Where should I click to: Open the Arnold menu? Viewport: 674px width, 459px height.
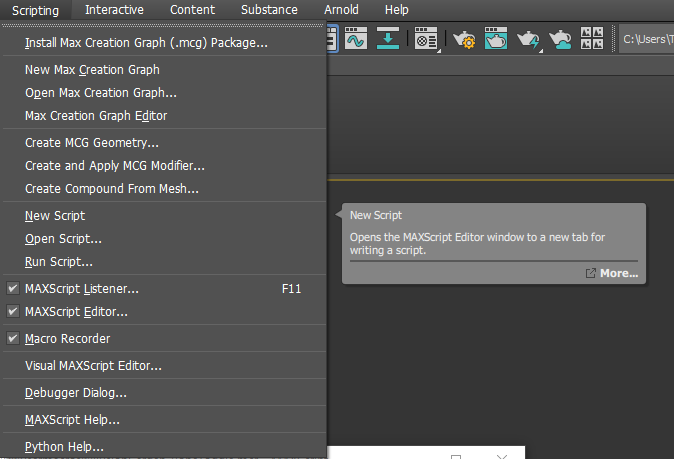(x=341, y=9)
